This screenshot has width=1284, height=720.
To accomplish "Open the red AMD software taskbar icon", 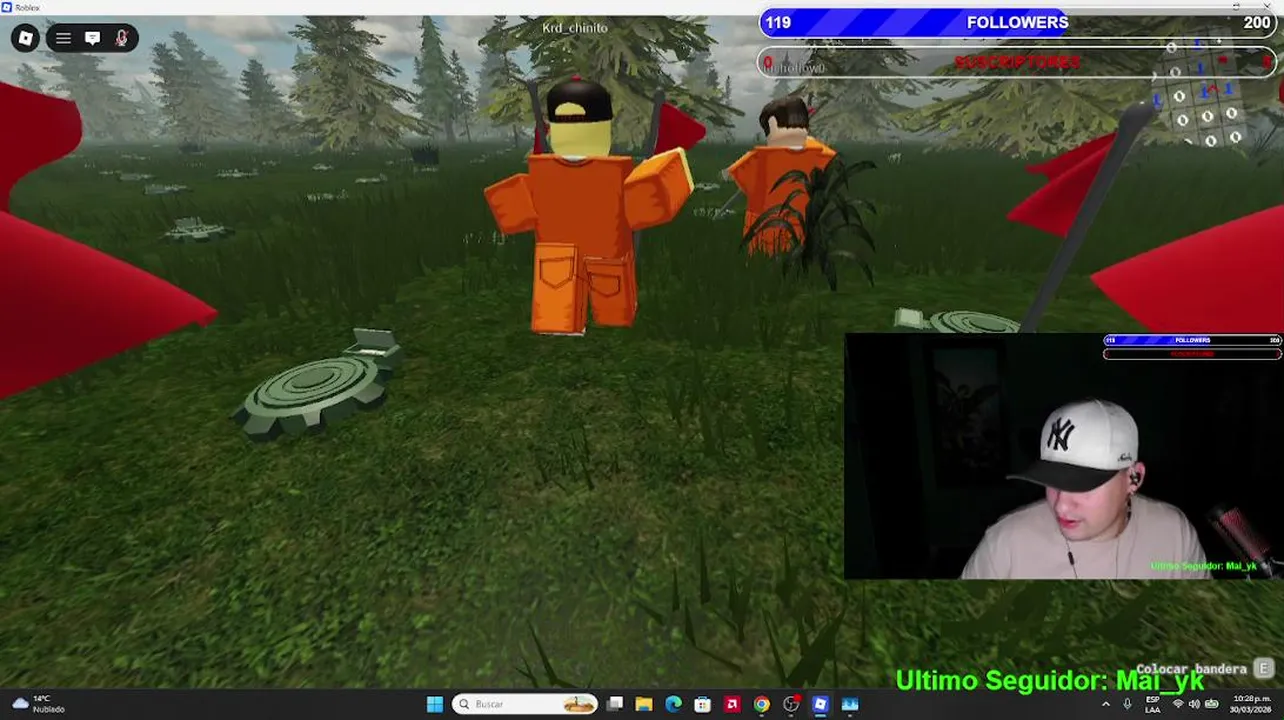I will [732, 704].
